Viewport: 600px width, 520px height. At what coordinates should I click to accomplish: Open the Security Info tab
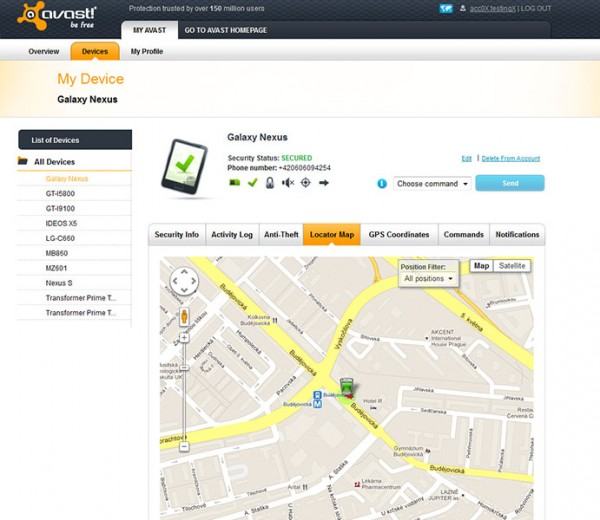coord(177,235)
